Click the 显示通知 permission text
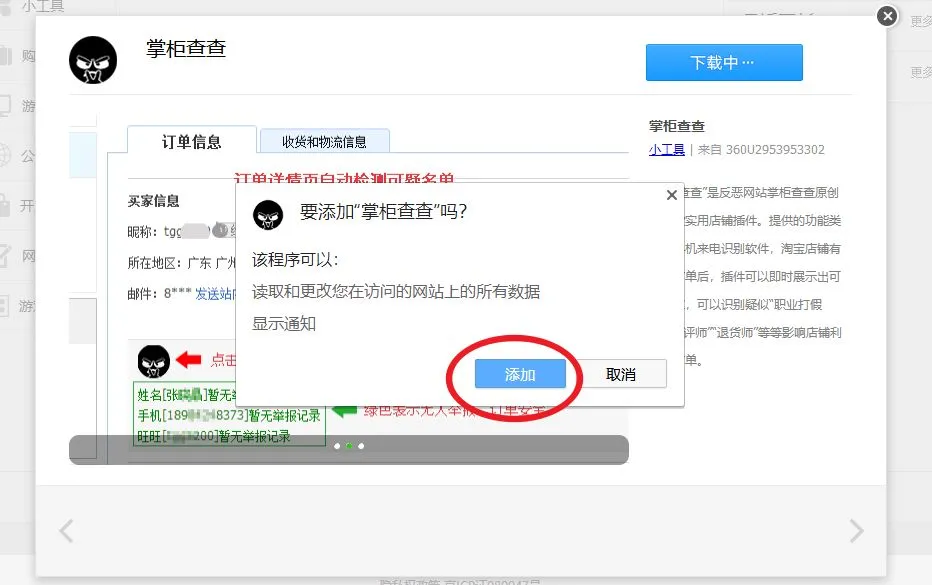 (284, 324)
